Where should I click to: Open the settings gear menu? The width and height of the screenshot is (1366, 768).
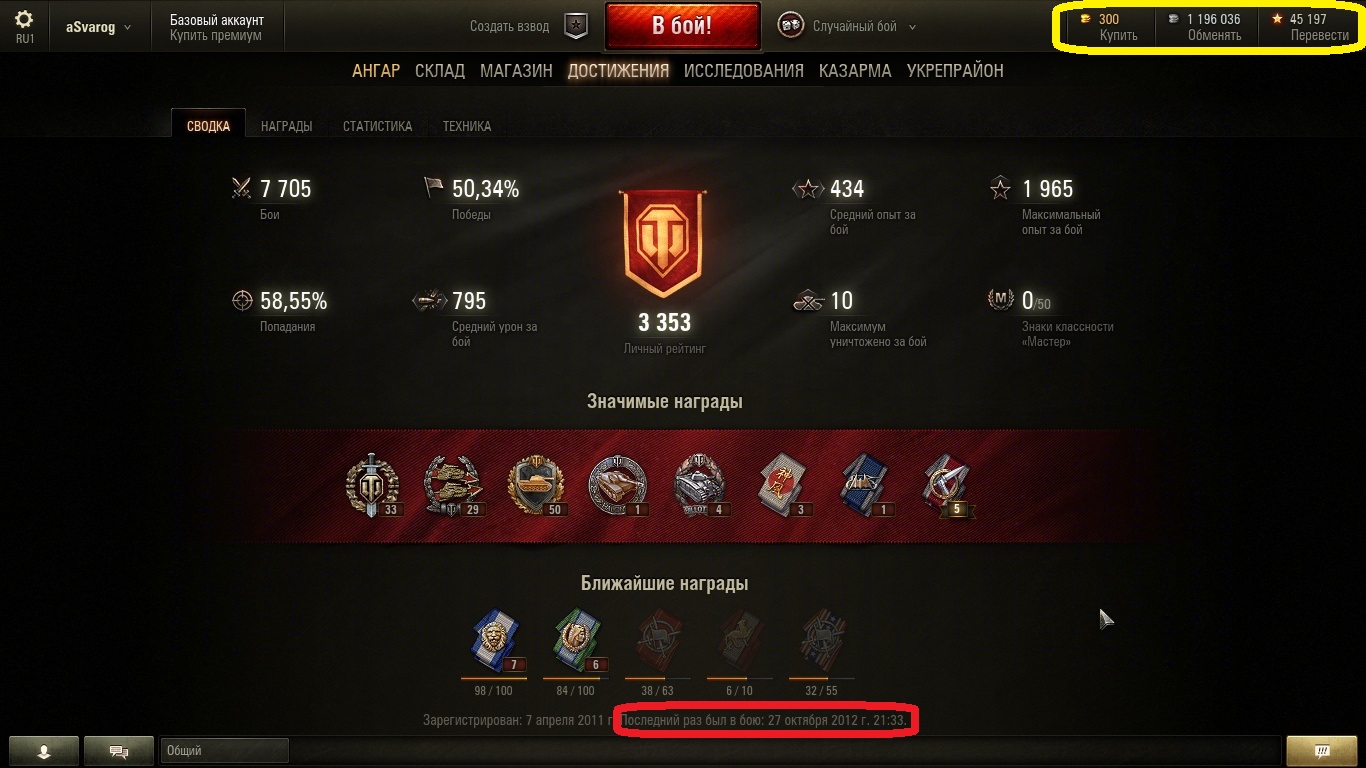(24, 20)
